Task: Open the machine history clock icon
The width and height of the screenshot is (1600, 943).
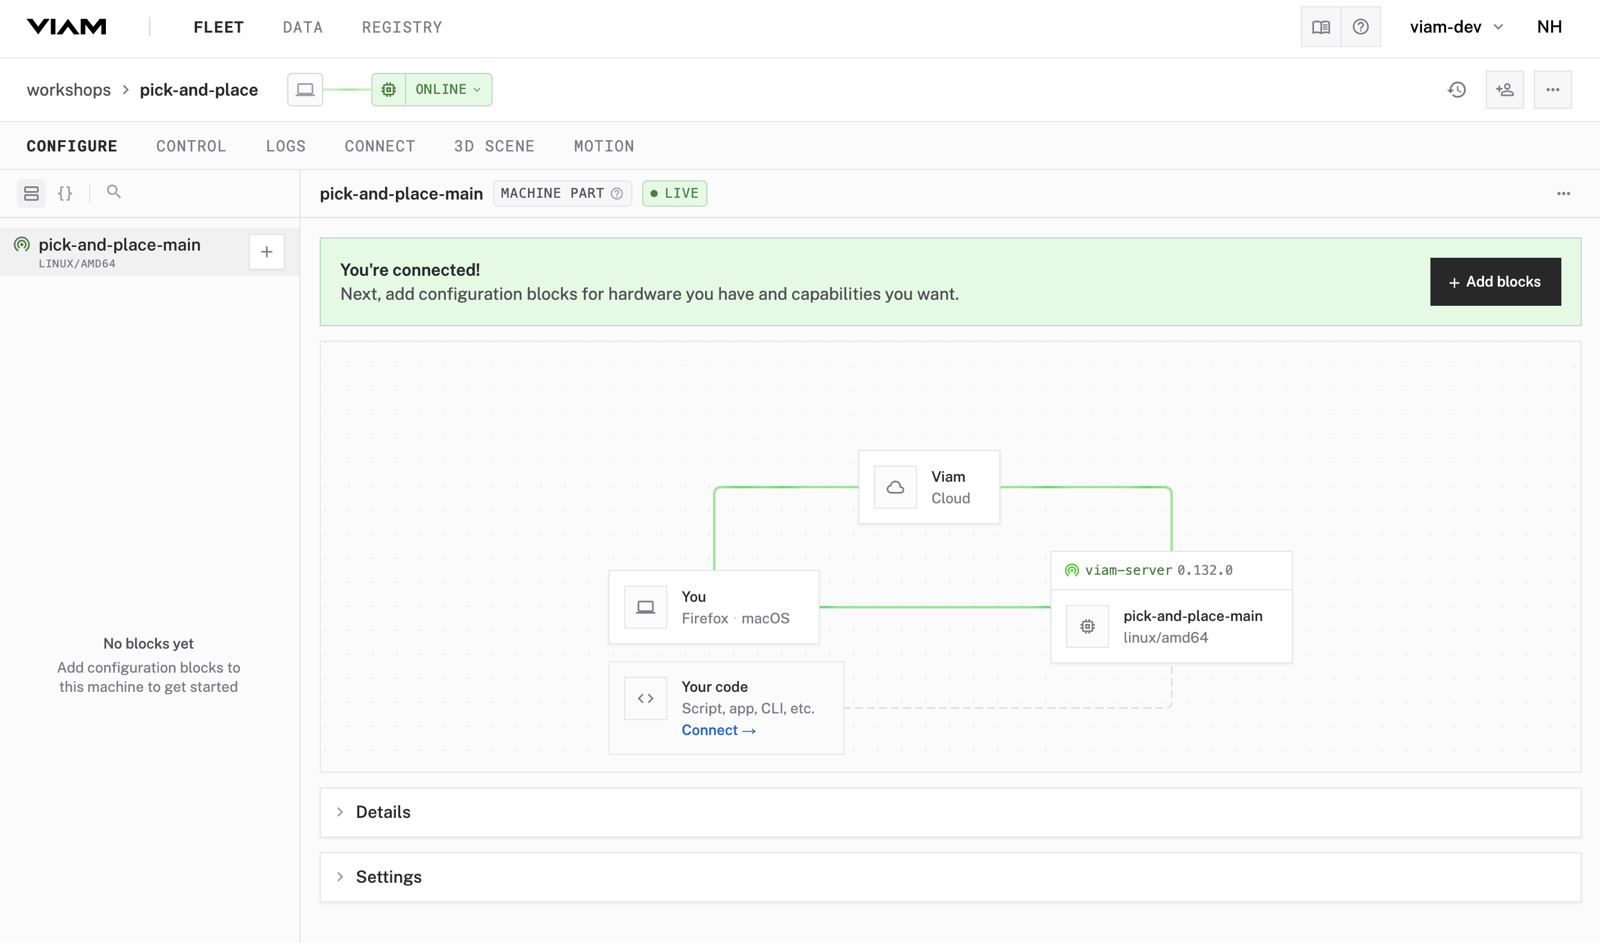Action: pyautogui.click(x=1457, y=90)
